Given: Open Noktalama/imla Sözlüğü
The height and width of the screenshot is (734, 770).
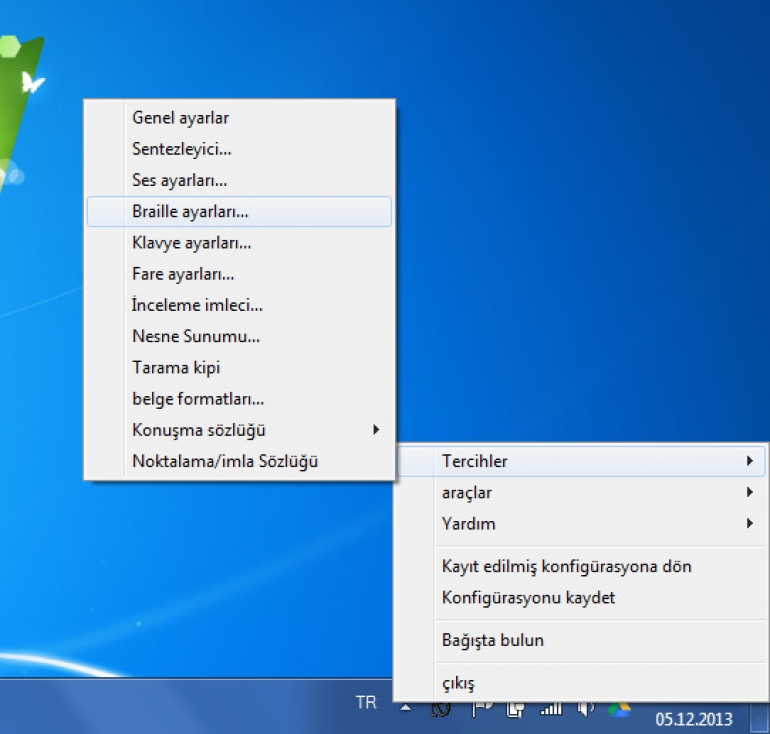Looking at the screenshot, I should [x=239, y=462].
